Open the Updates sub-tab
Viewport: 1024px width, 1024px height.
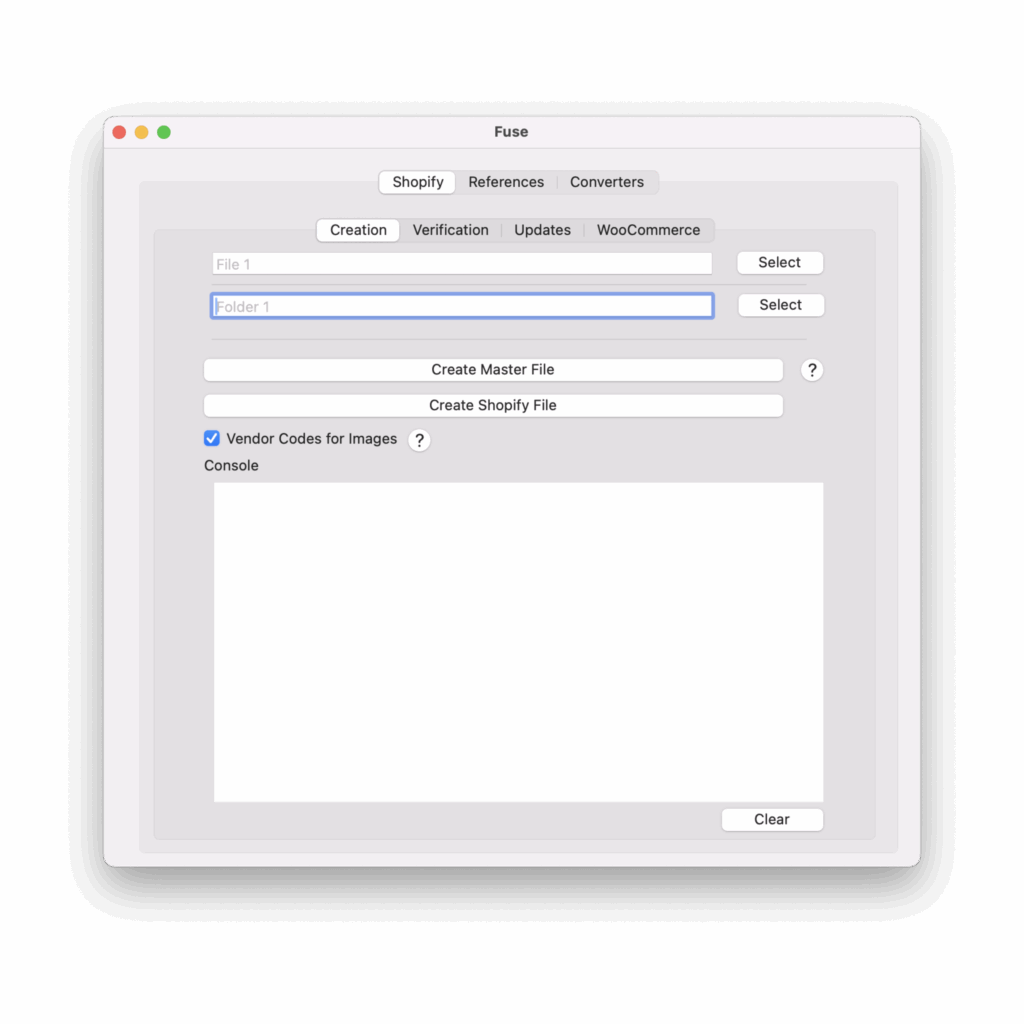click(x=542, y=230)
